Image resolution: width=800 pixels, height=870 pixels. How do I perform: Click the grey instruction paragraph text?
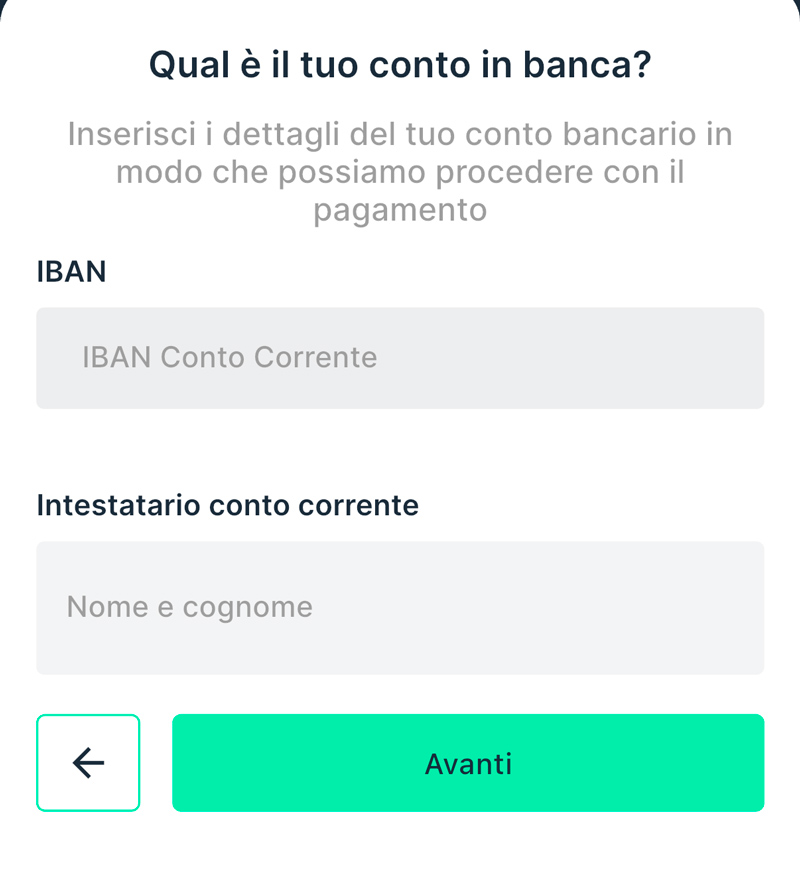point(400,171)
